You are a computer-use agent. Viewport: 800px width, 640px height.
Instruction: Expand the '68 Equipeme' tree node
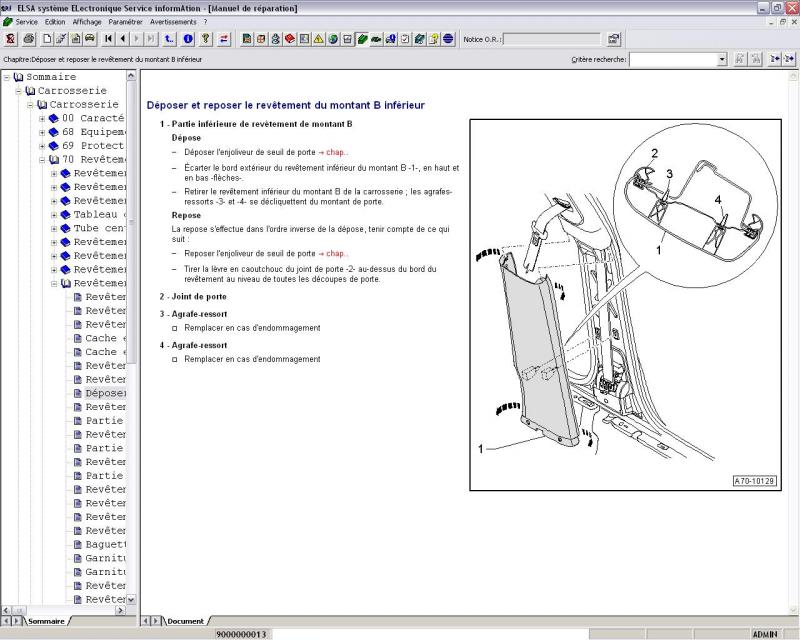(x=42, y=132)
